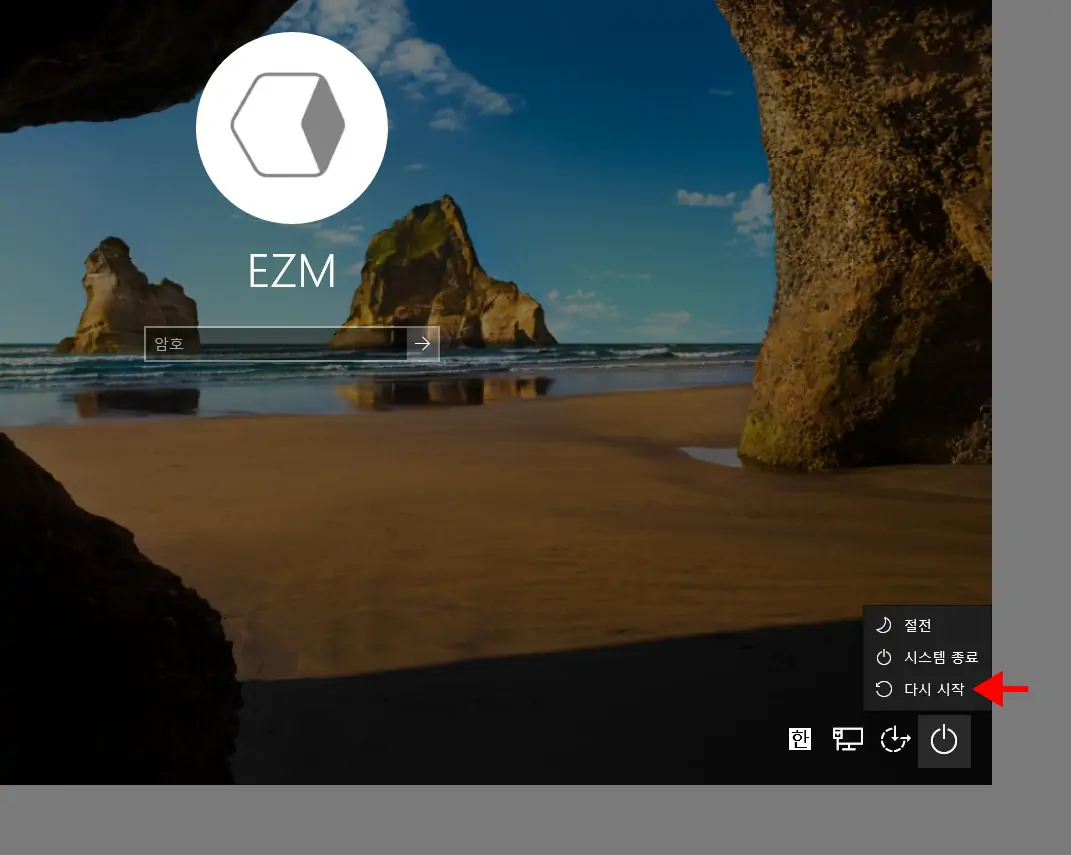Click the sandy beach wallpaper area
This screenshot has height=855, width=1071.
[450, 520]
